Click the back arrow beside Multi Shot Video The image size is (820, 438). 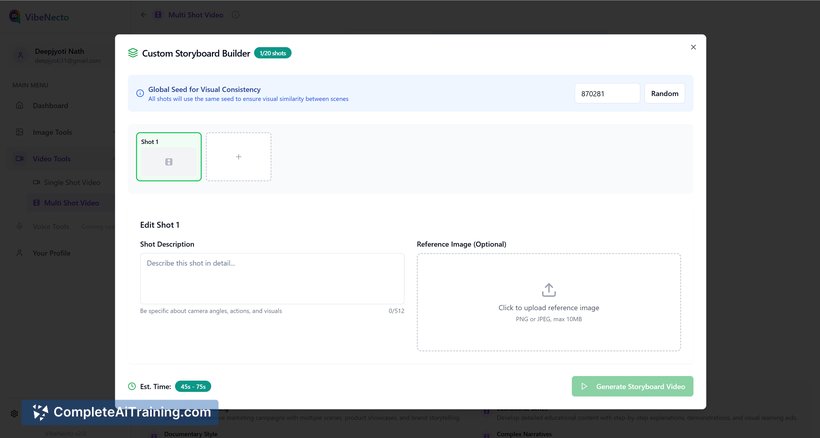143,15
